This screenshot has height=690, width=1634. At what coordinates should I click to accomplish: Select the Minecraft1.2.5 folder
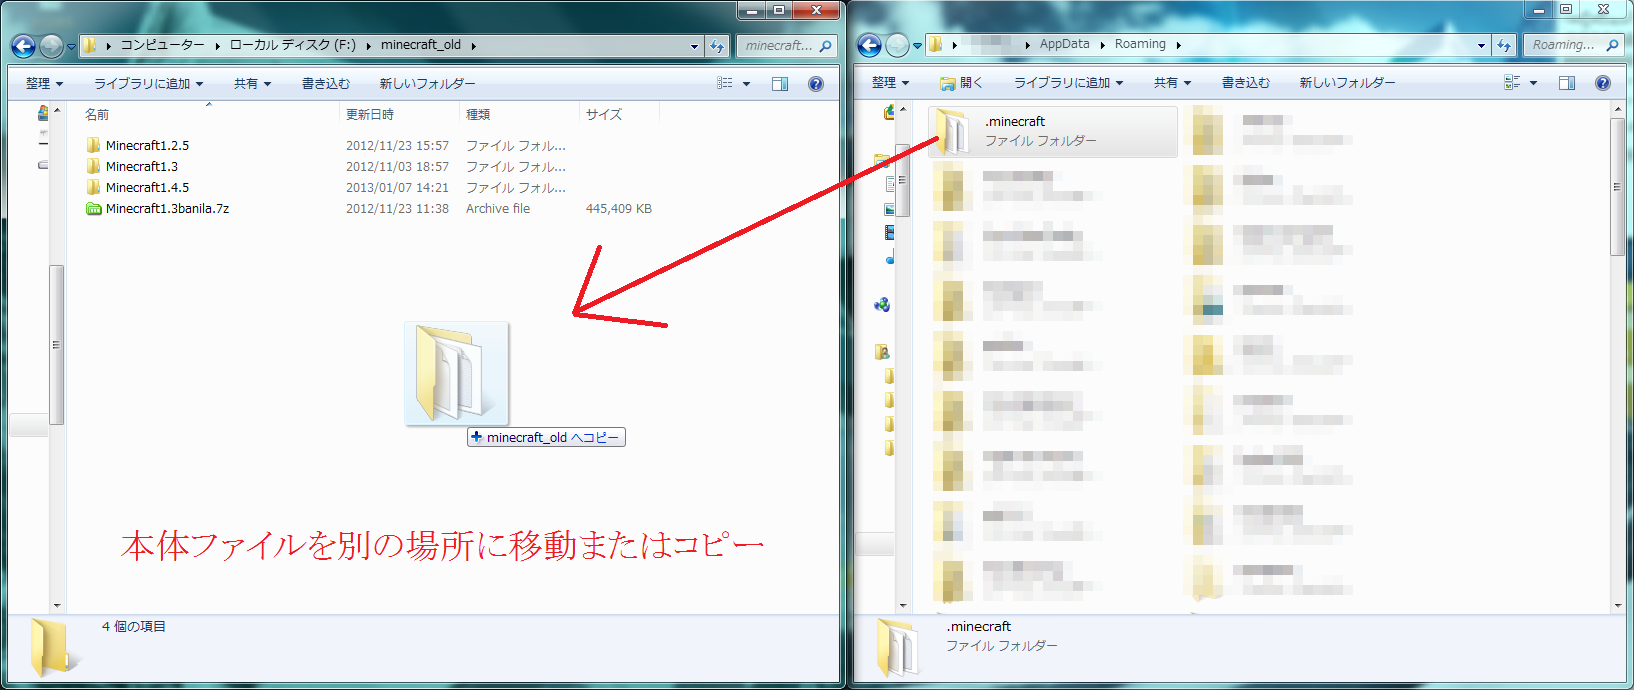tap(147, 145)
